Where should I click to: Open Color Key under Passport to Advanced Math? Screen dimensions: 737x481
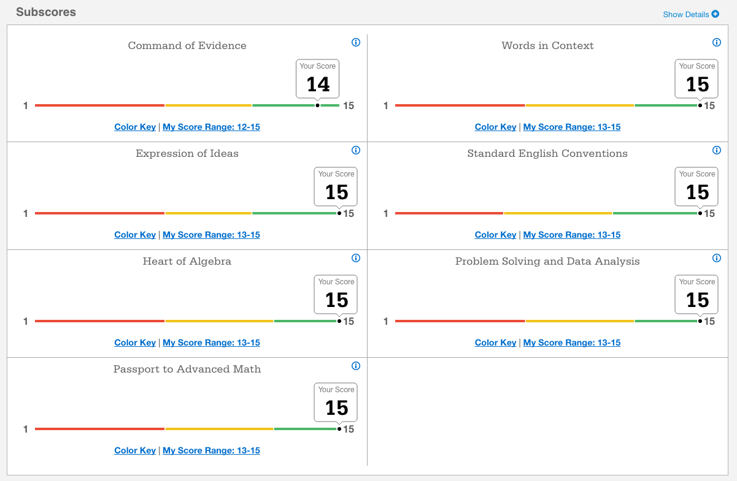click(135, 451)
